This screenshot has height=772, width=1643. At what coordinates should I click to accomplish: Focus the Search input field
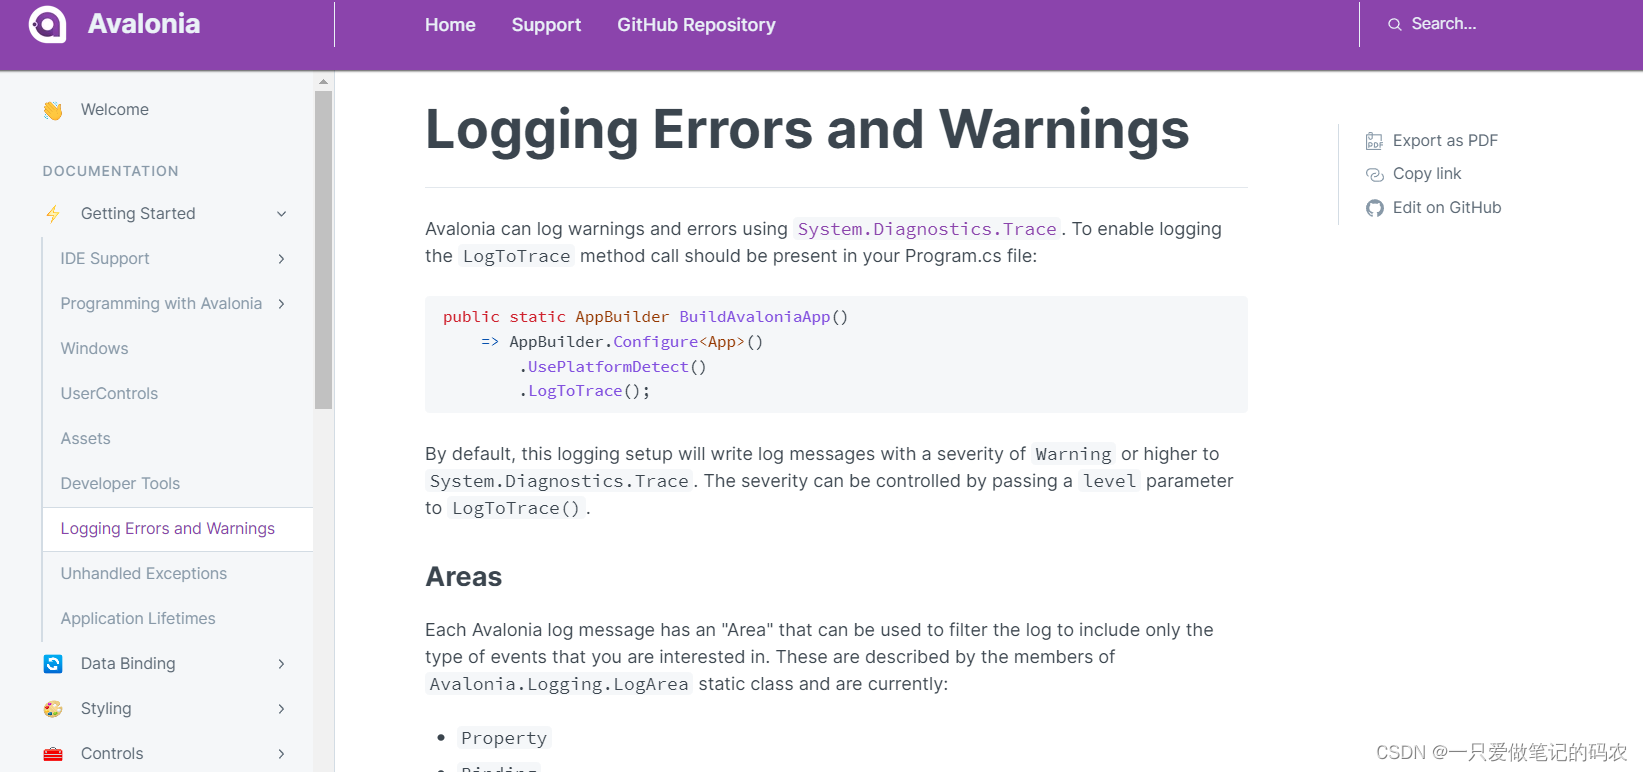(x=1444, y=24)
